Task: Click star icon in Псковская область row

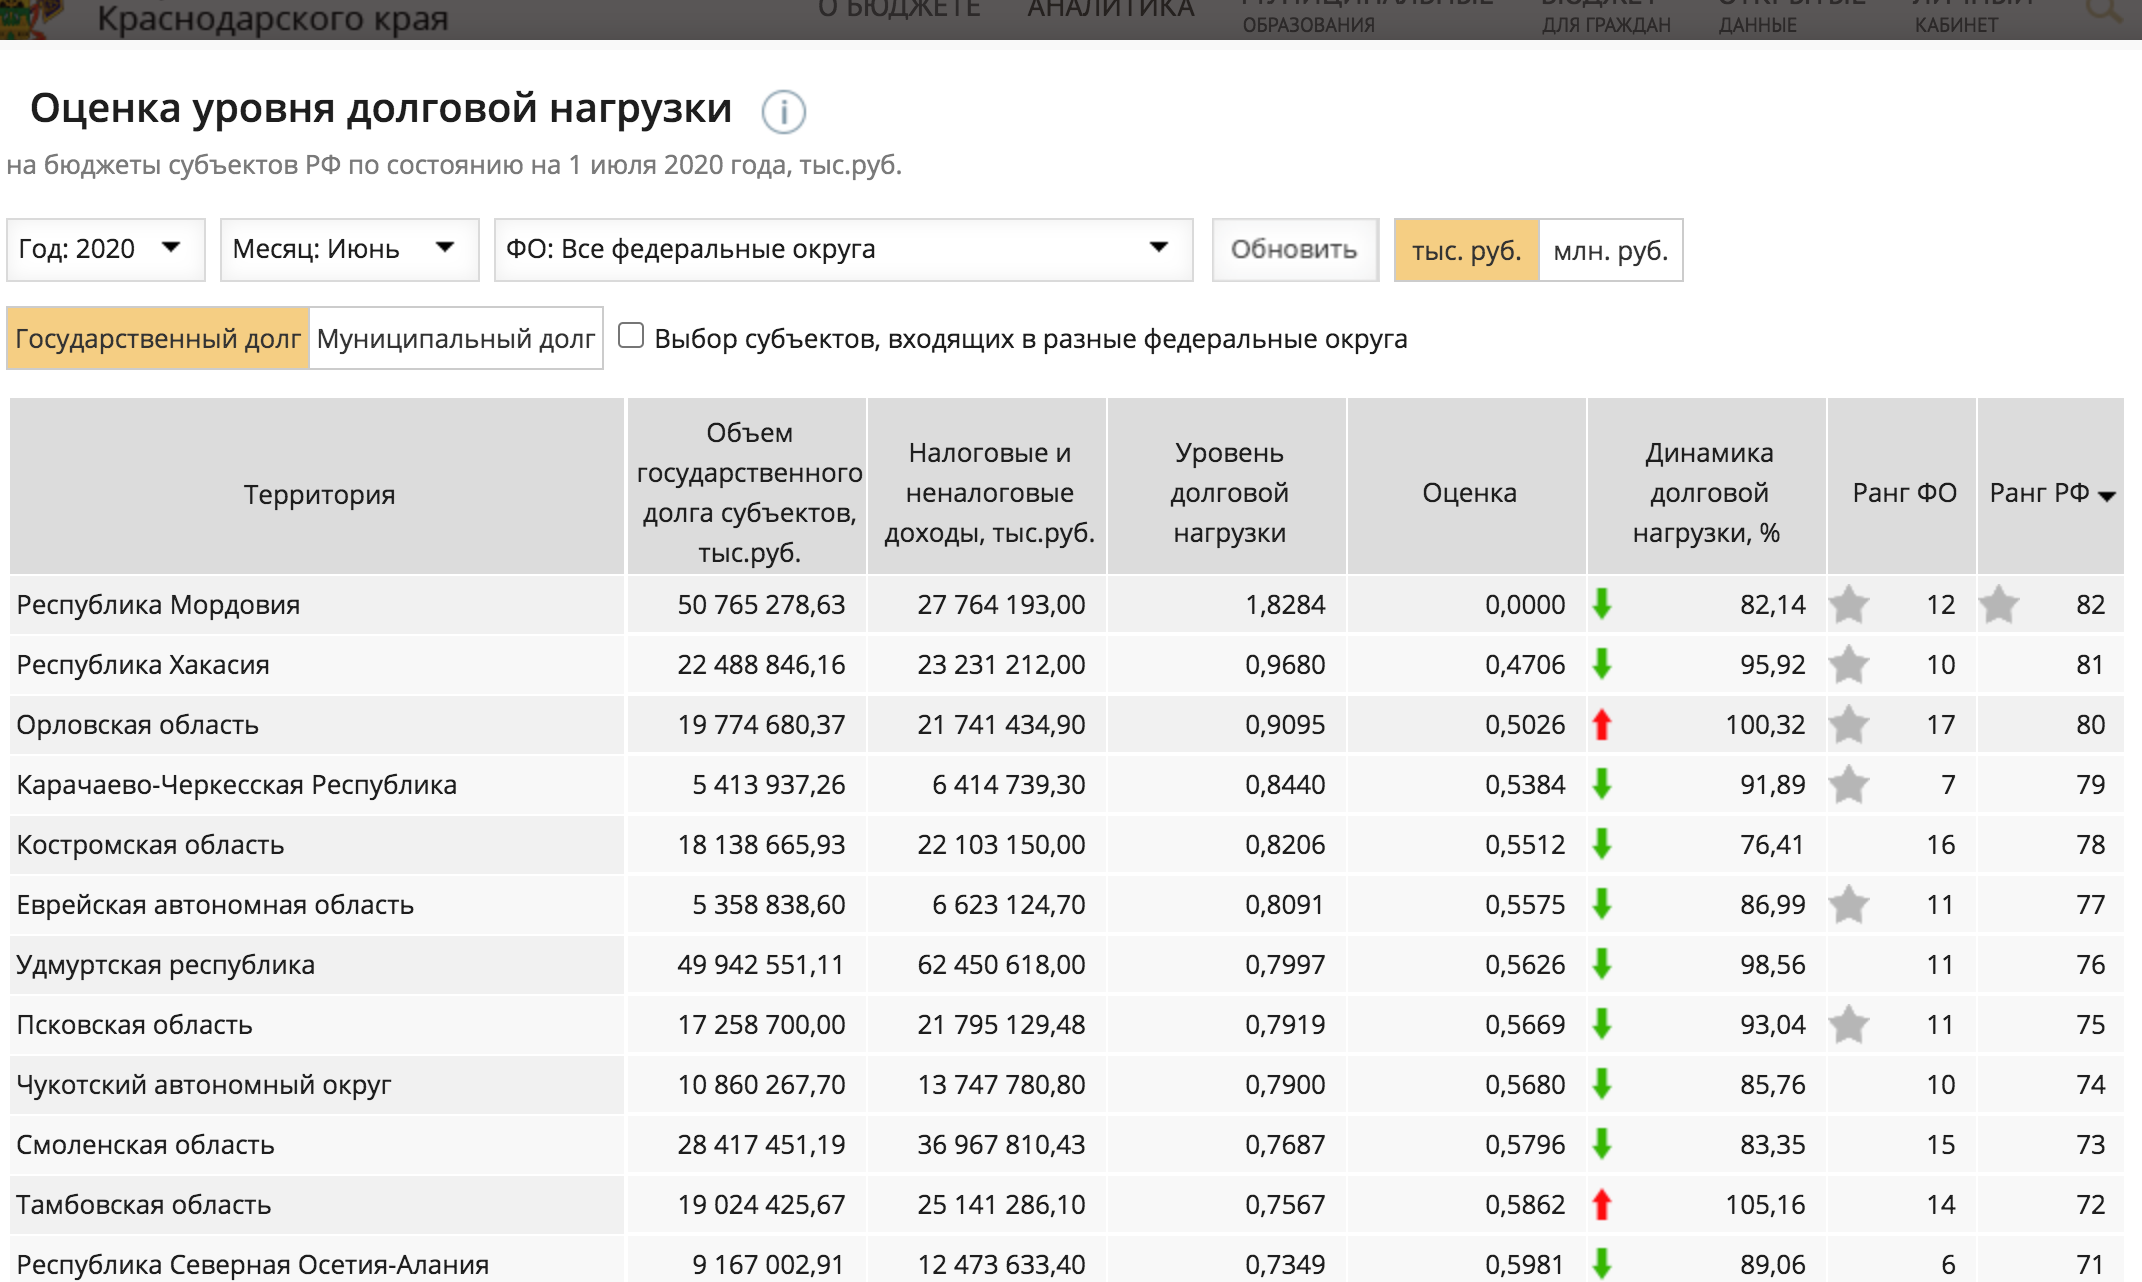Action: tap(1849, 1024)
